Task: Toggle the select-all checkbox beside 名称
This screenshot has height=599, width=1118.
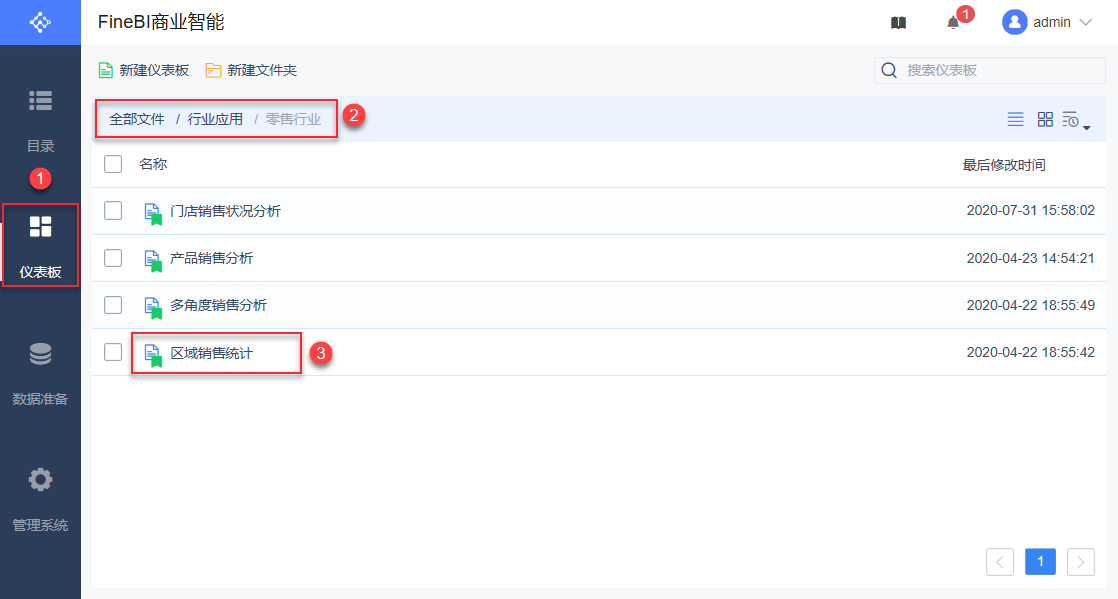Action: pos(113,164)
